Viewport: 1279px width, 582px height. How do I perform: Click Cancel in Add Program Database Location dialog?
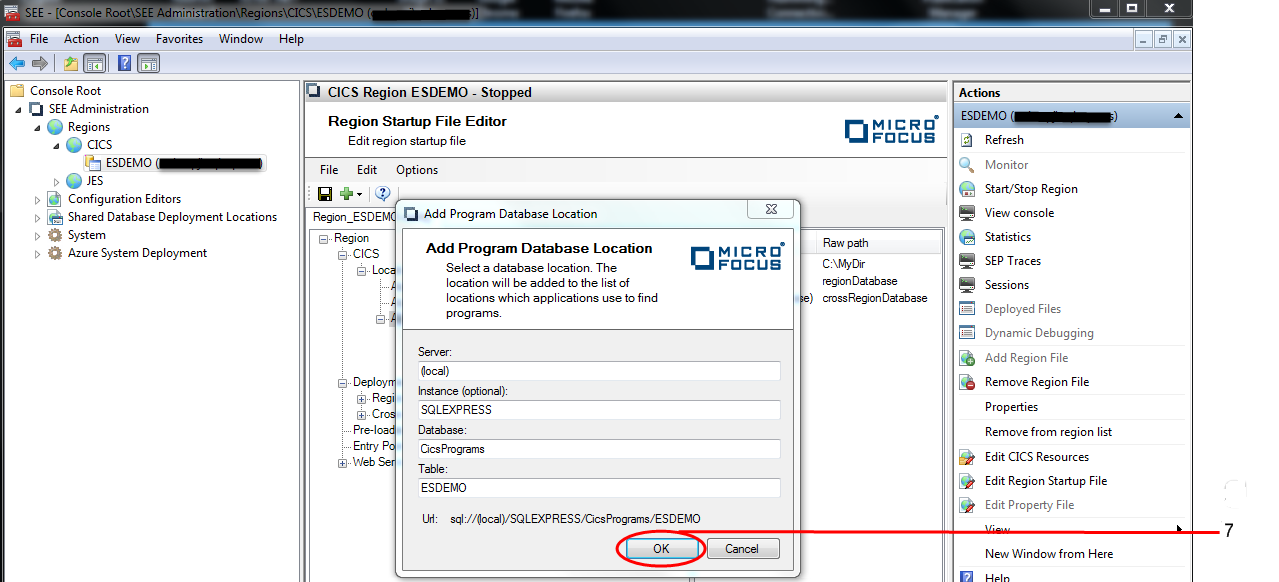tap(743, 548)
